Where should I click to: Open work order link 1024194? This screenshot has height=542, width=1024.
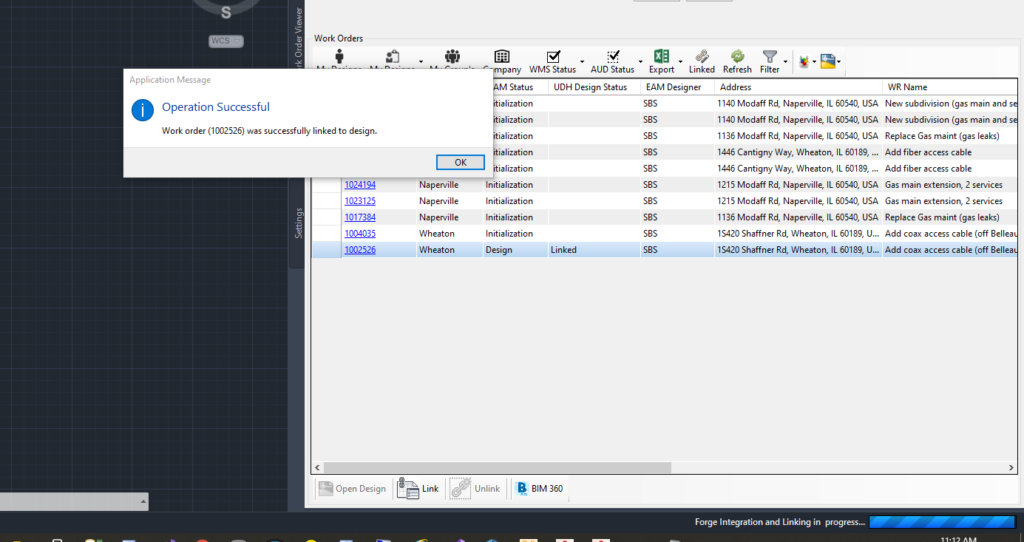360,185
